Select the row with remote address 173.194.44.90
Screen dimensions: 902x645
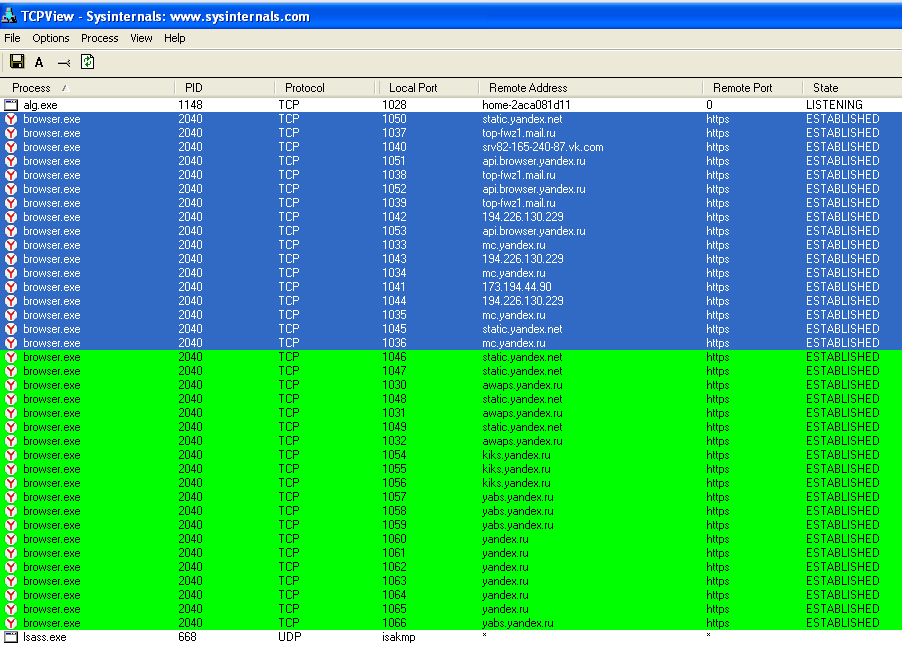point(517,287)
